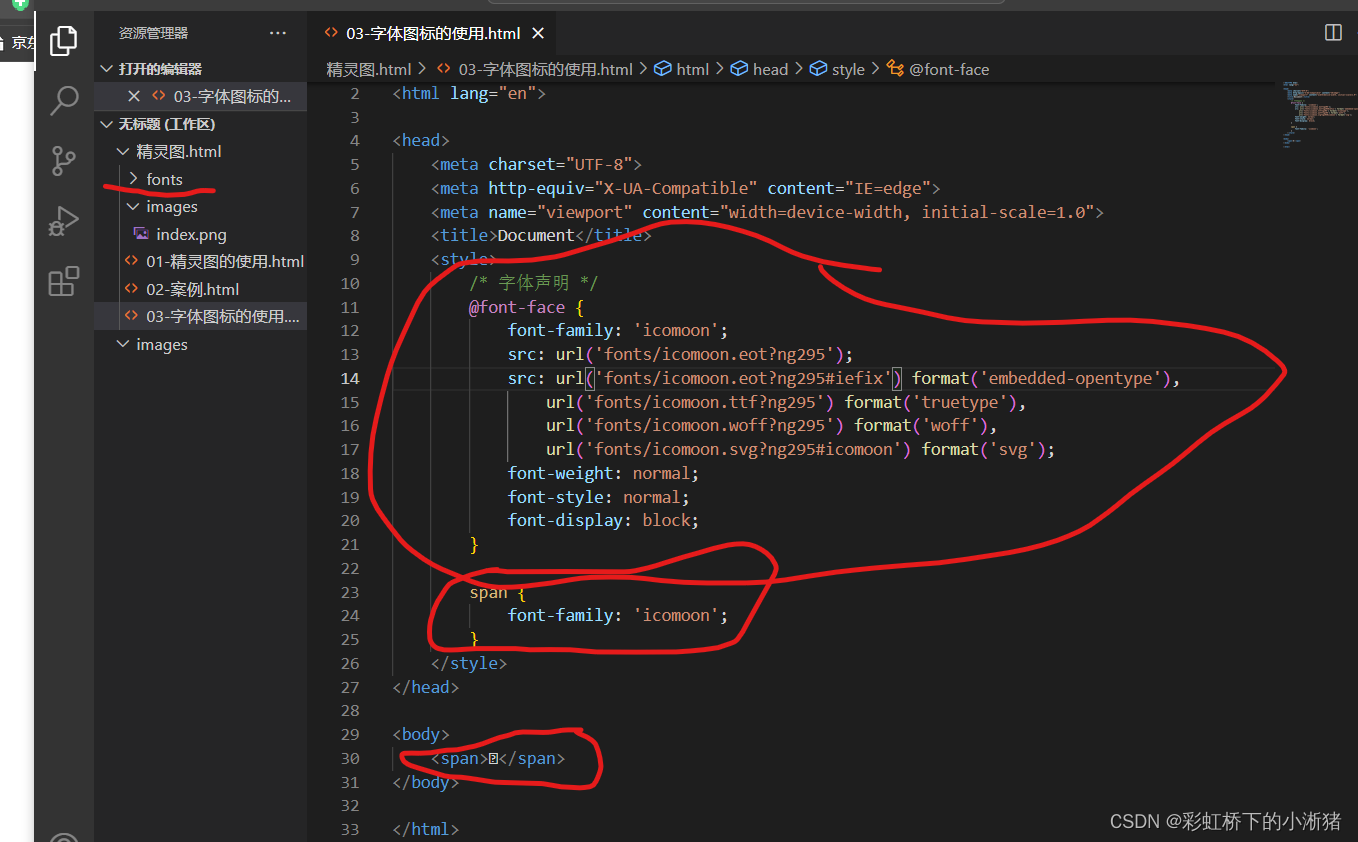This screenshot has height=842, width=1358.
Task: Collapse the fonts folder
Action: (x=167, y=179)
